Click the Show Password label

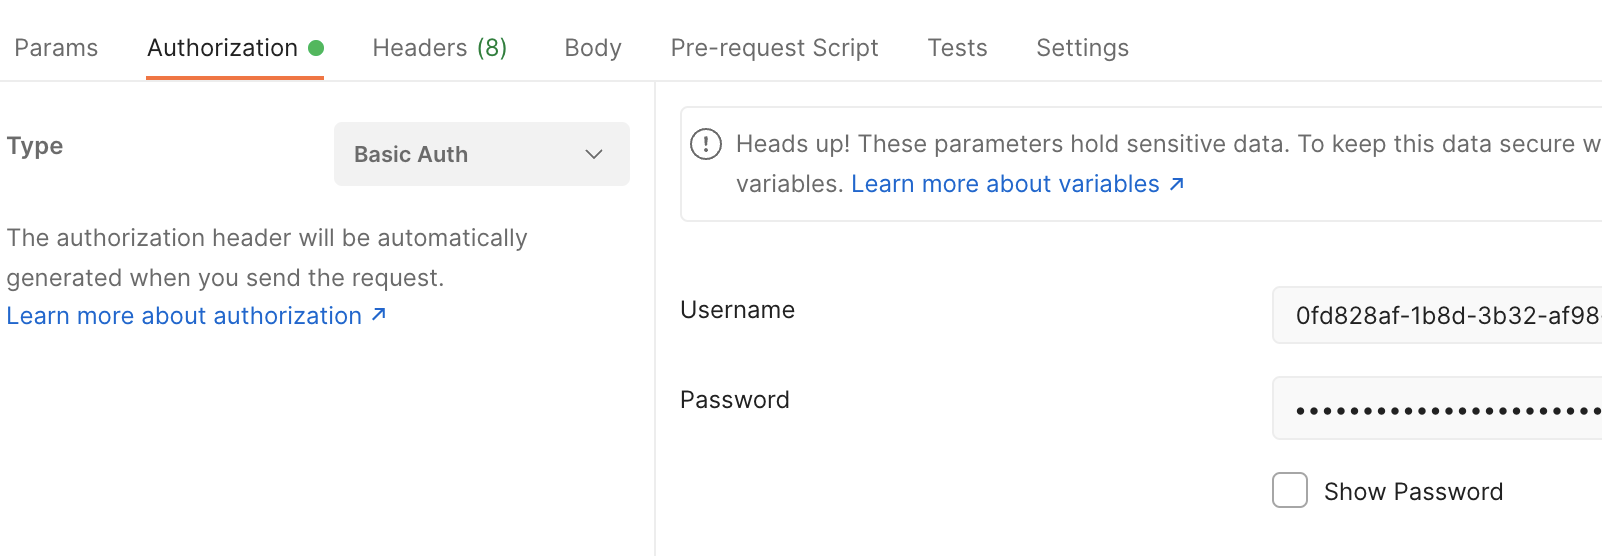1413,492
